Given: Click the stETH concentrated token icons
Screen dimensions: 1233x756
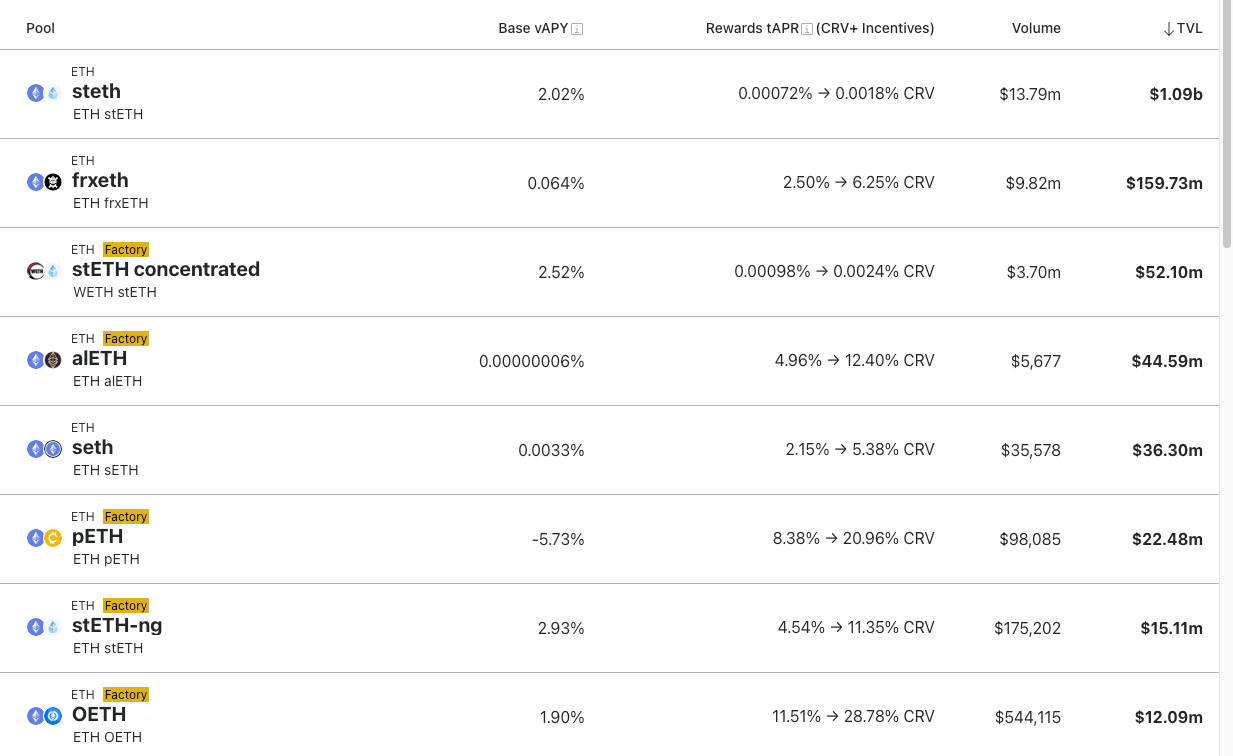Looking at the screenshot, I should pos(44,271).
